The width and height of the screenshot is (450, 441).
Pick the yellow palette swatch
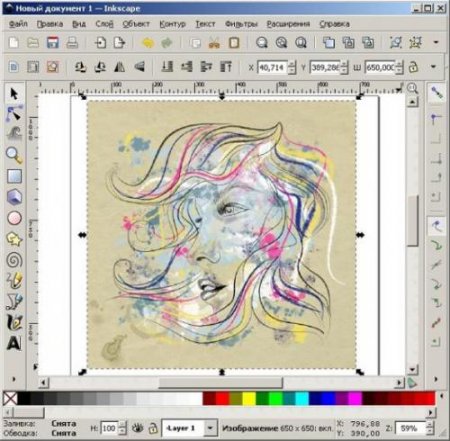[249, 398]
